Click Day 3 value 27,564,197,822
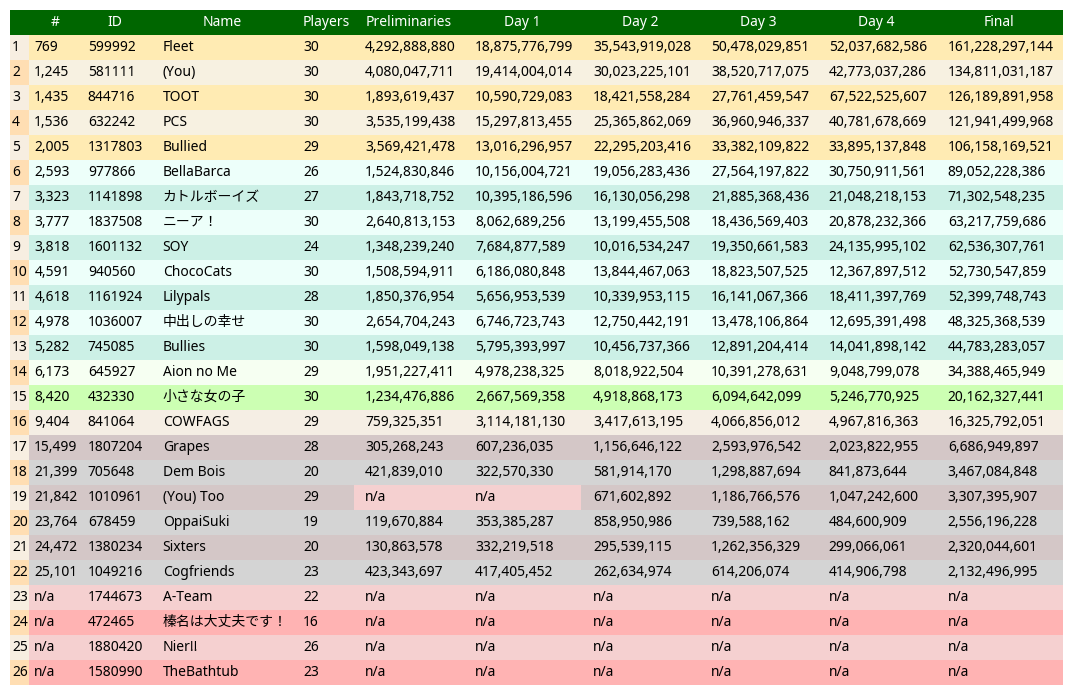Screen dimensions: 1072x695 [760, 172]
